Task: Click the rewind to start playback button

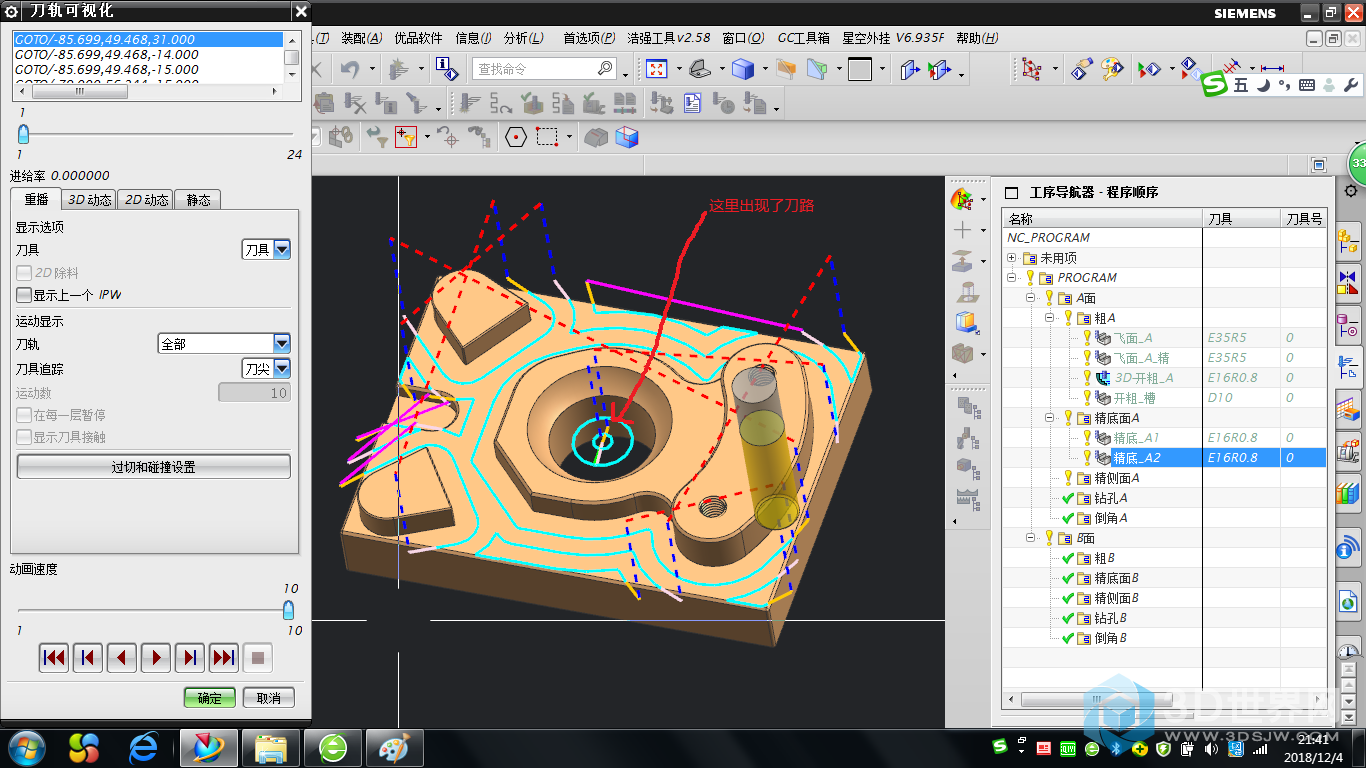Action: [54, 658]
